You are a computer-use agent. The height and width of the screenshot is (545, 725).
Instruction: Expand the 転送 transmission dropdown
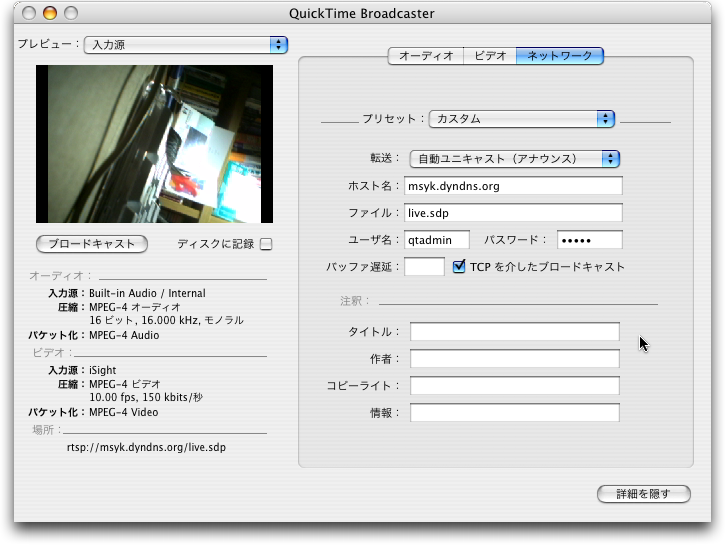[515, 158]
